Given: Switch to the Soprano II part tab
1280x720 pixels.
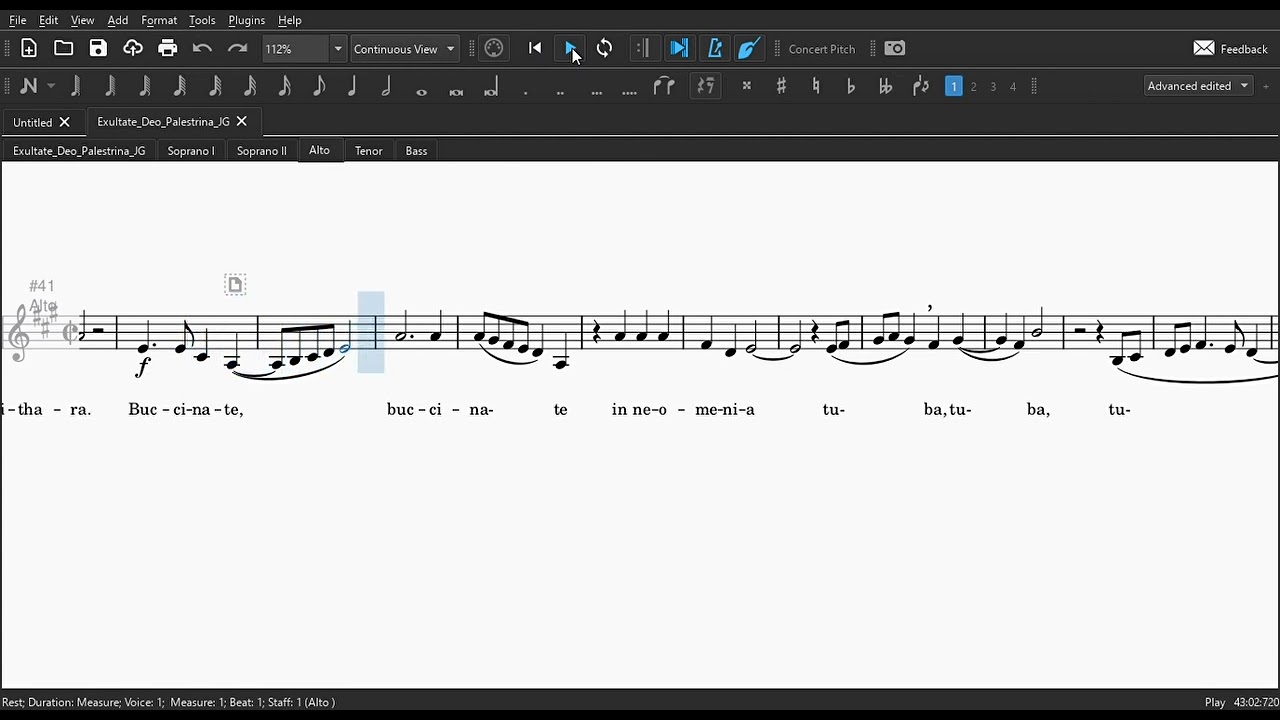Looking at the screenshot, I should tap(262, 151).
